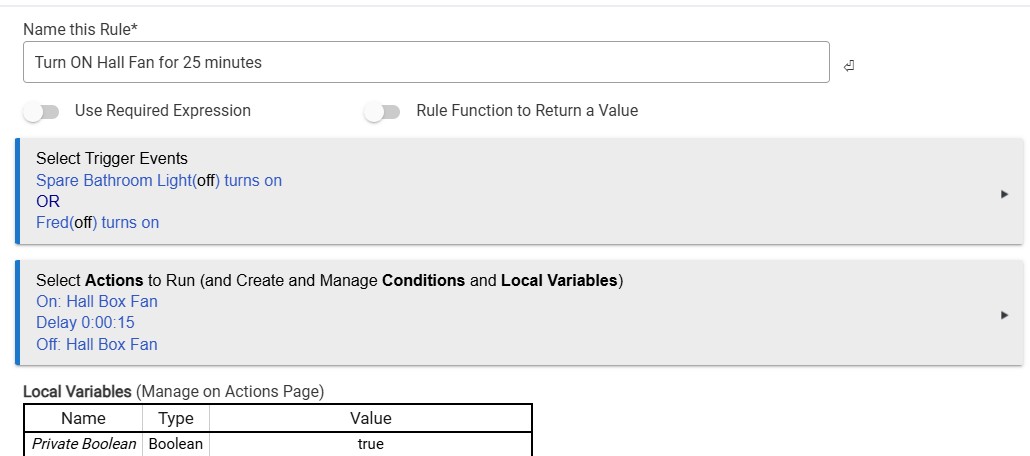Click the Boolean type cell
This screenshot has width=1030, height=456.
coord(176,444)
